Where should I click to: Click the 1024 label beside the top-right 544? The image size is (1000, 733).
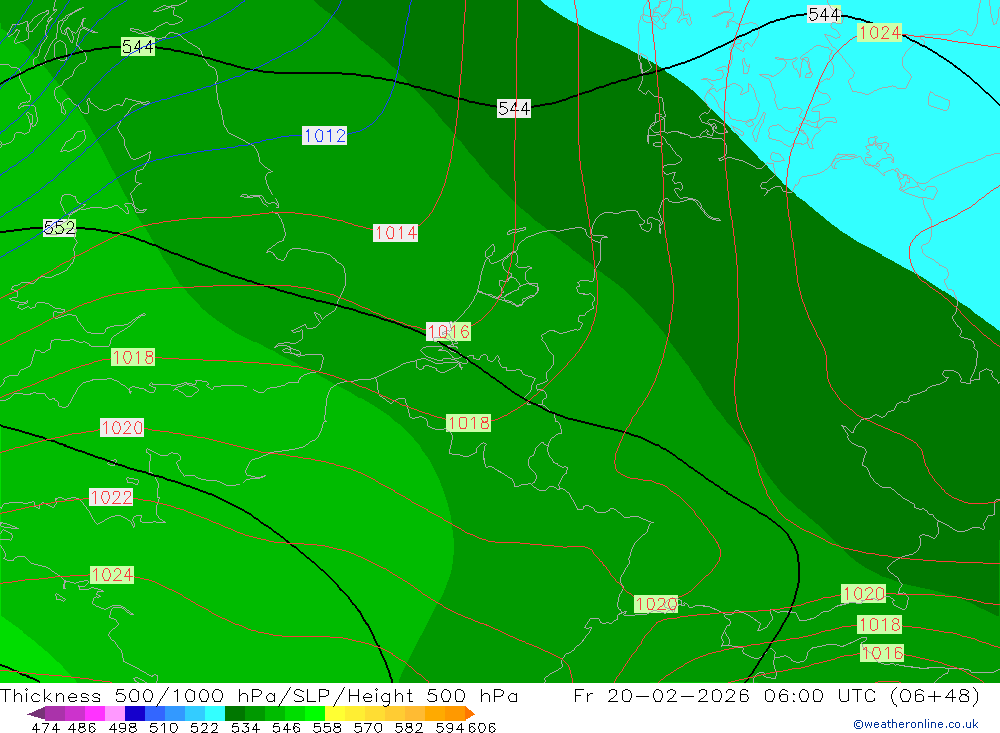pos(879,33)
